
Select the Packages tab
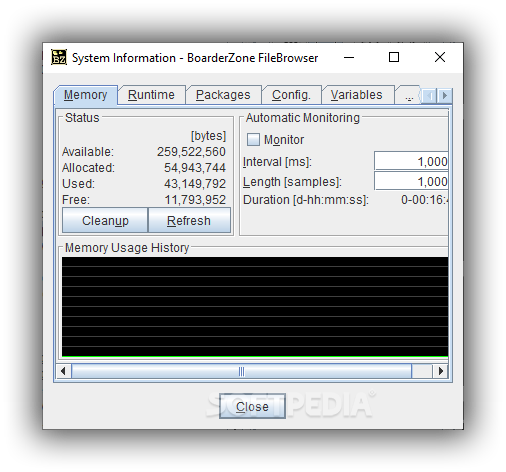coord(223,95)
